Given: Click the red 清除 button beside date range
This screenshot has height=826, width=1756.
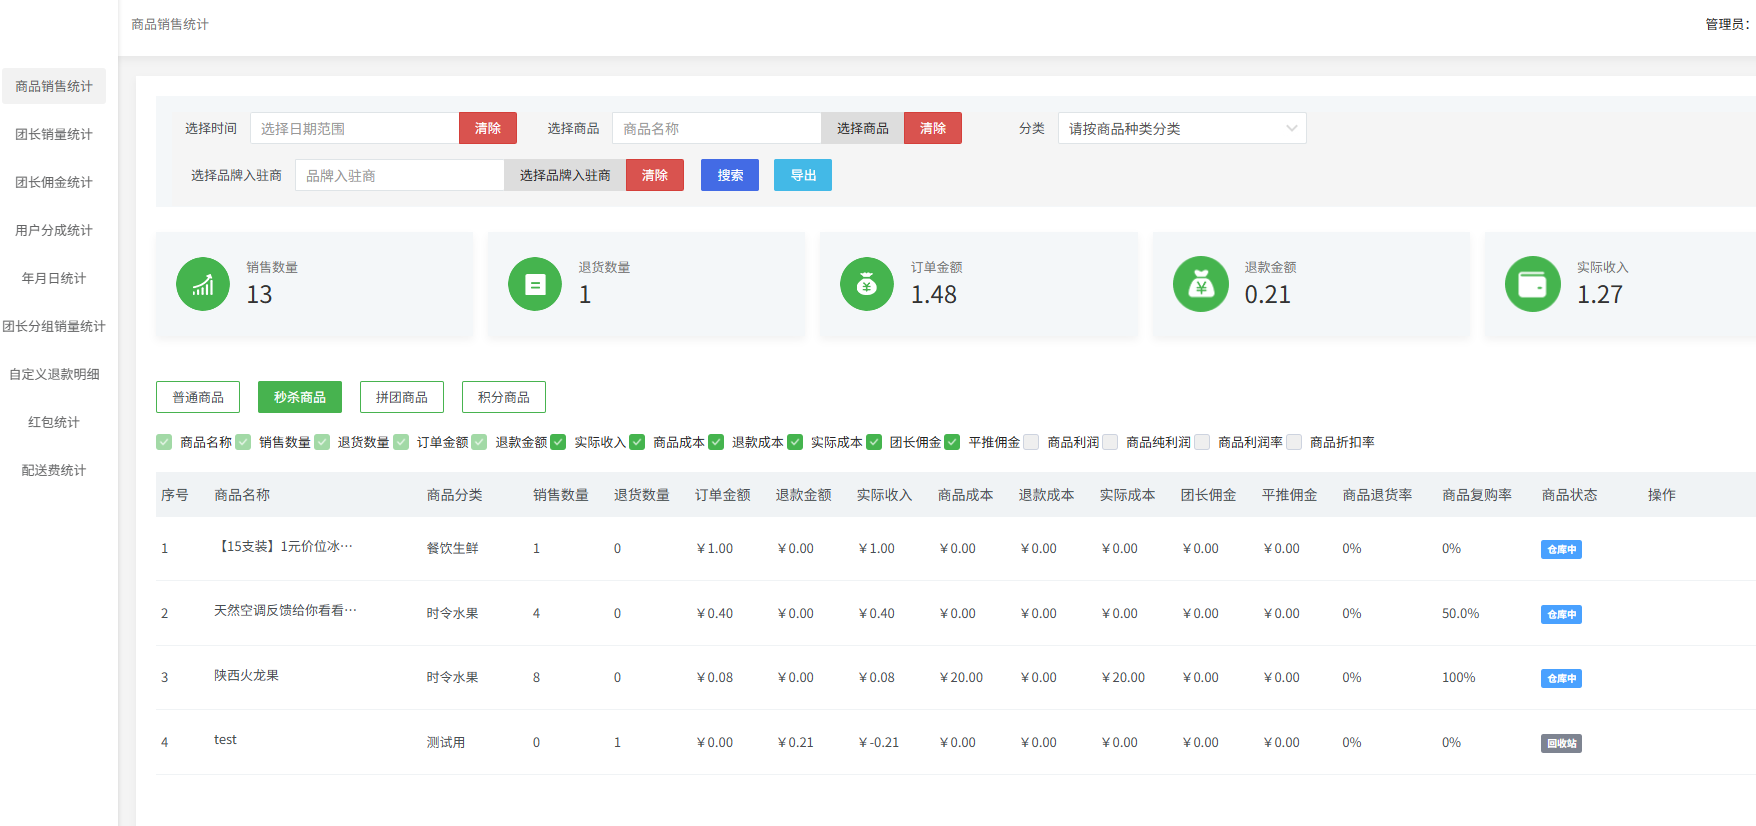Looking at the screenshot, I should [488, 128].
